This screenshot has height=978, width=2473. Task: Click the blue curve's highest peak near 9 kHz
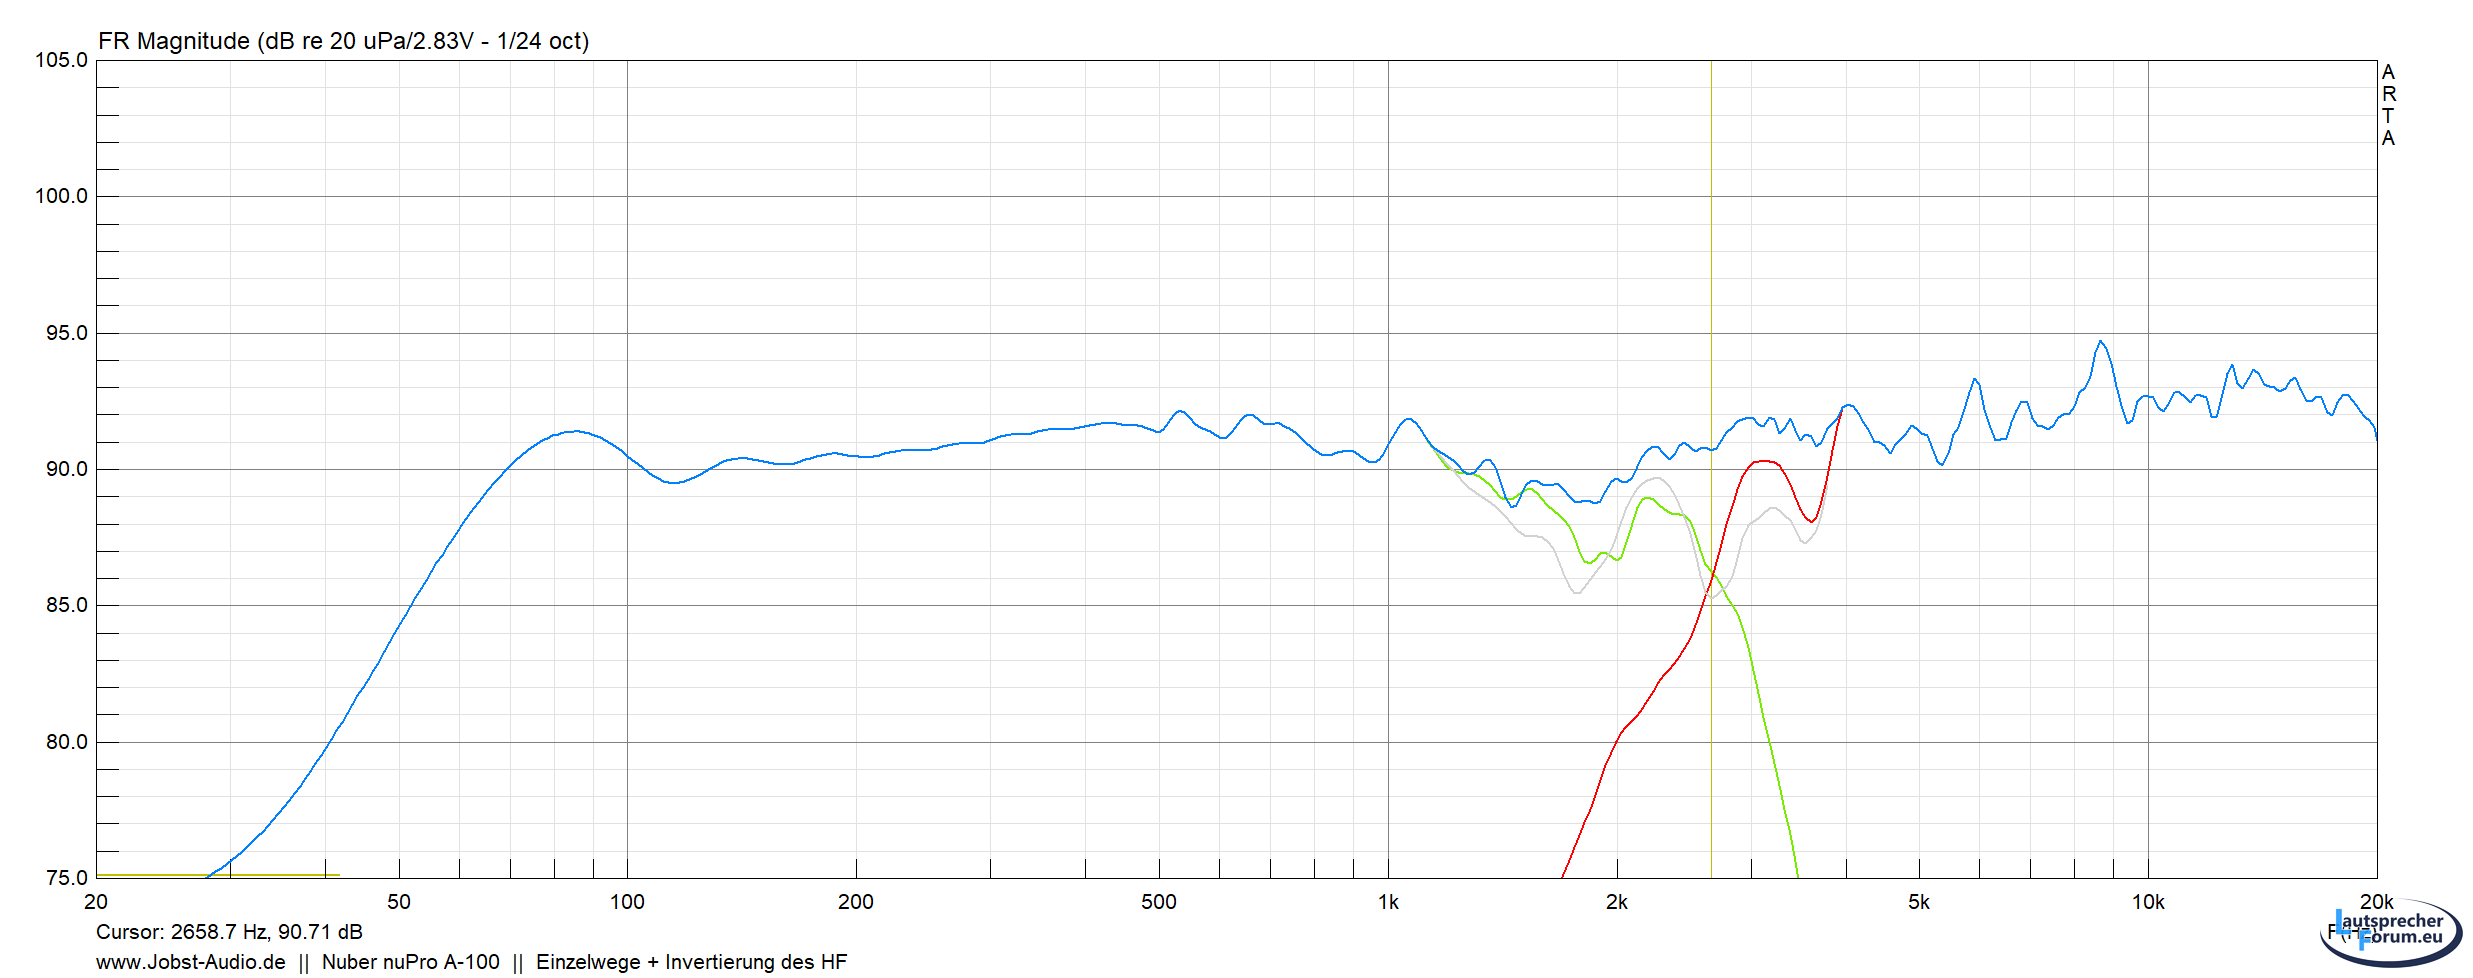2100,342
